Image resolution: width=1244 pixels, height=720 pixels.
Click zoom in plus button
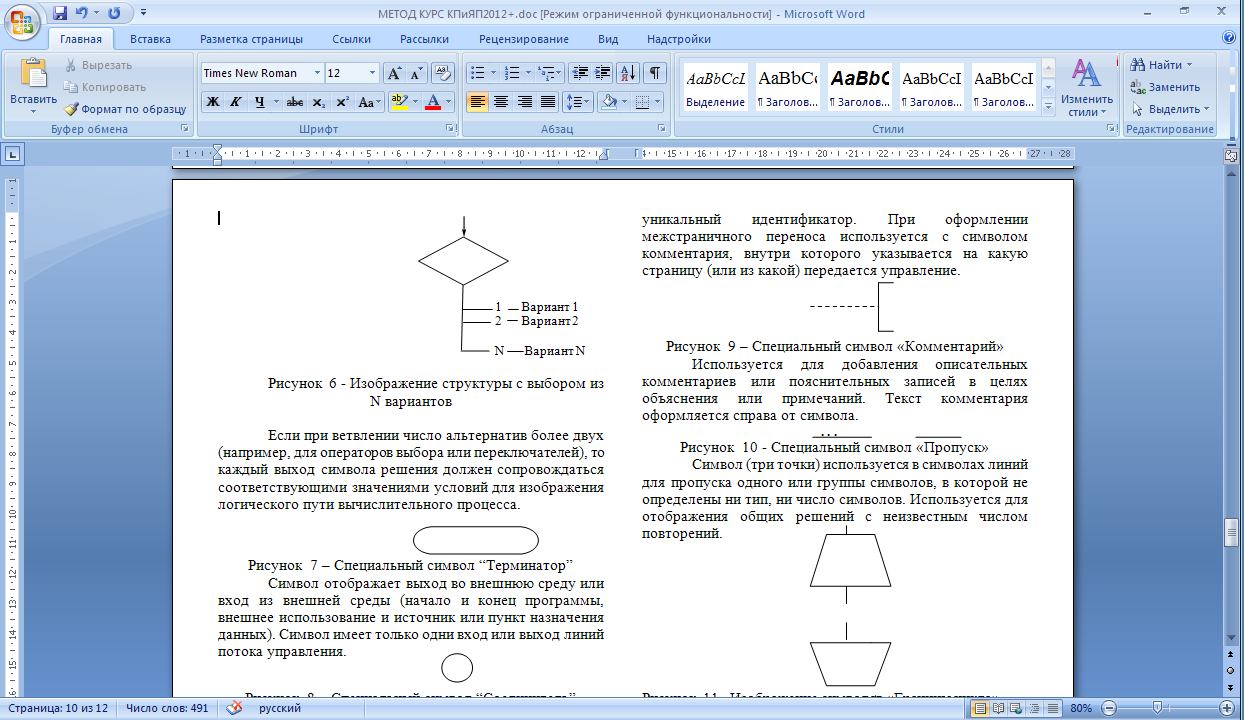[1226, 708]
